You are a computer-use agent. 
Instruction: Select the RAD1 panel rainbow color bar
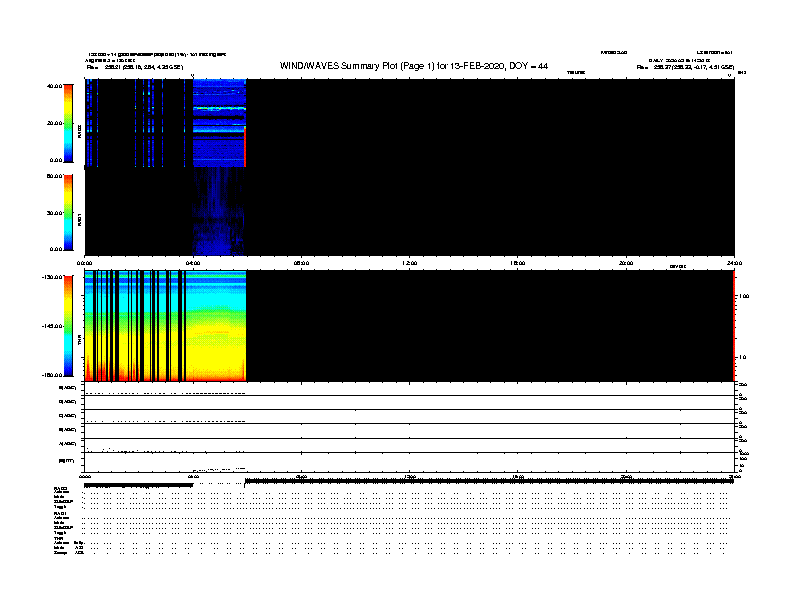(x=68, y=213)
